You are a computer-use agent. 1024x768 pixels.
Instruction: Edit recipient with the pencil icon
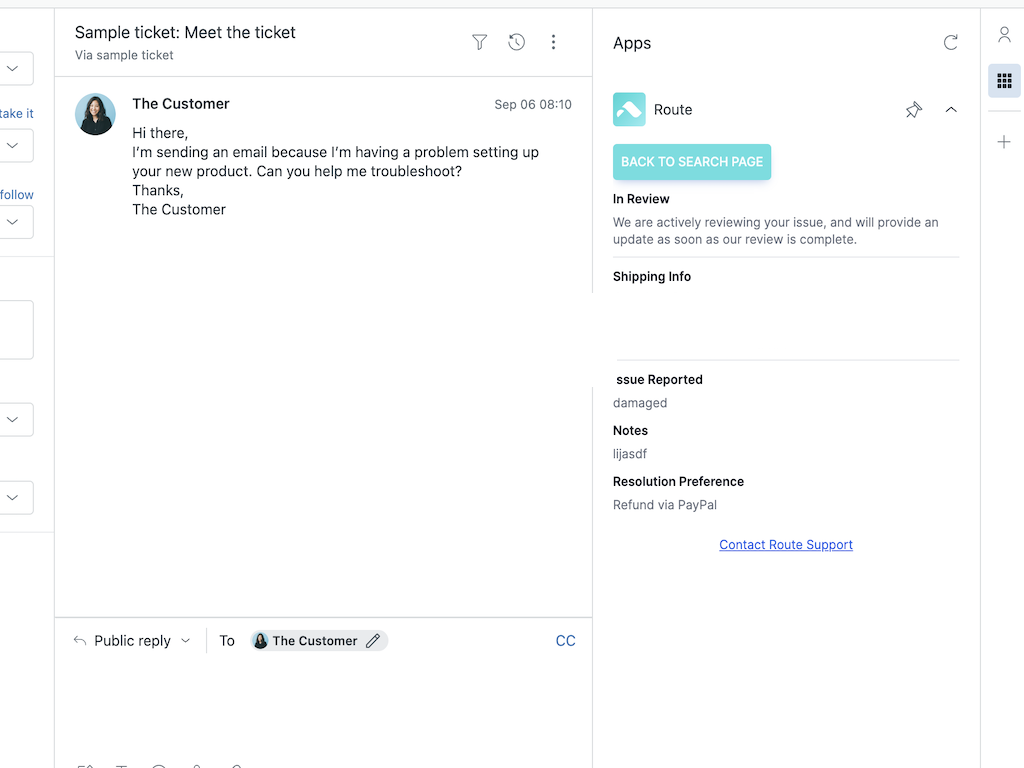[x=373, y=641]
